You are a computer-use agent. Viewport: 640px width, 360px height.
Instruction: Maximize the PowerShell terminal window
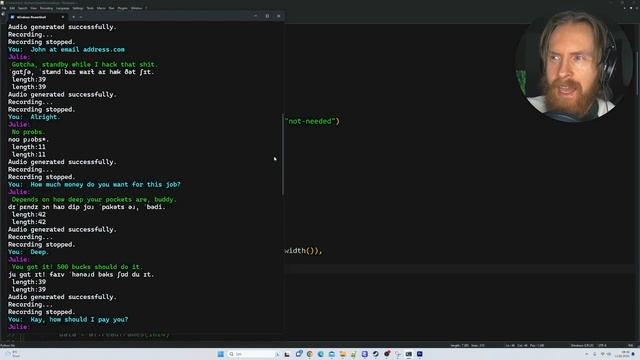pos(267,16)
